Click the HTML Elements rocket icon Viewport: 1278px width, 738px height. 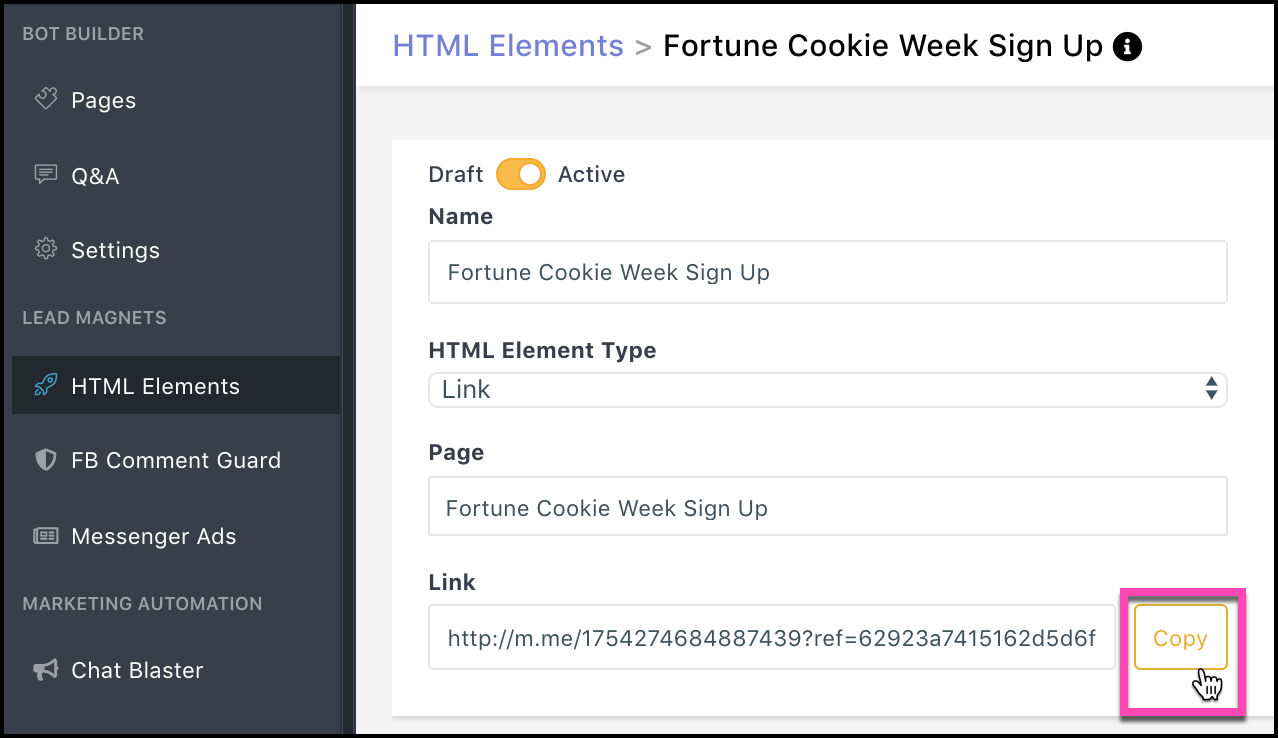pos(45,386)
